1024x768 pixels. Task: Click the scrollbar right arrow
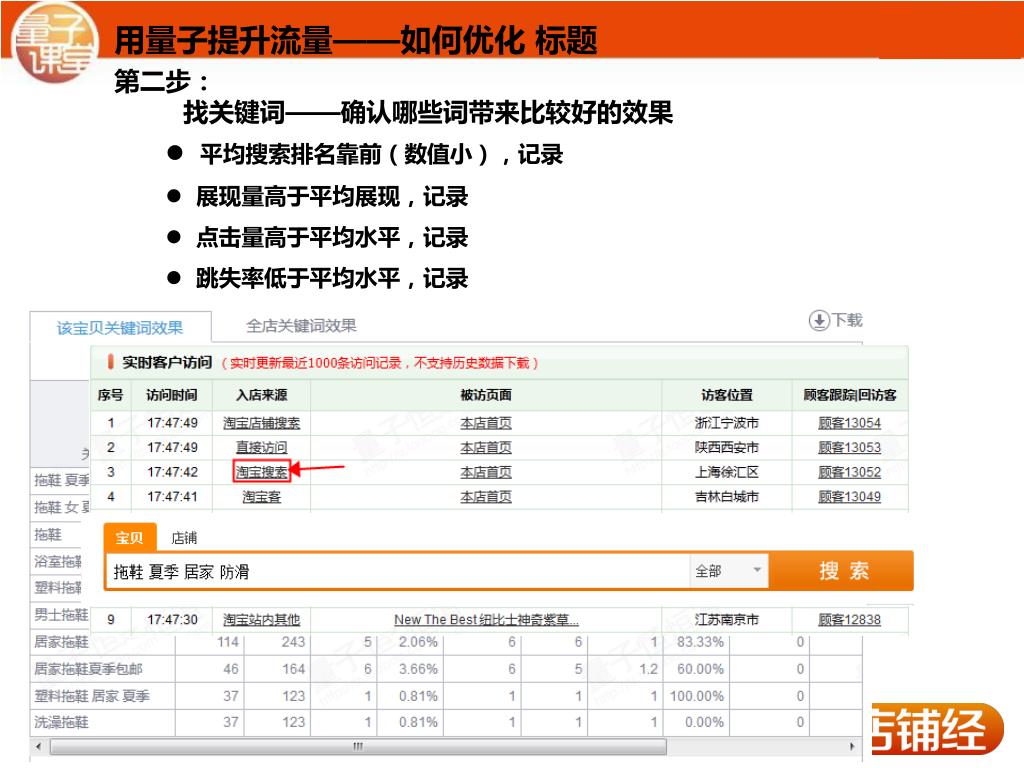coord(852,746)
